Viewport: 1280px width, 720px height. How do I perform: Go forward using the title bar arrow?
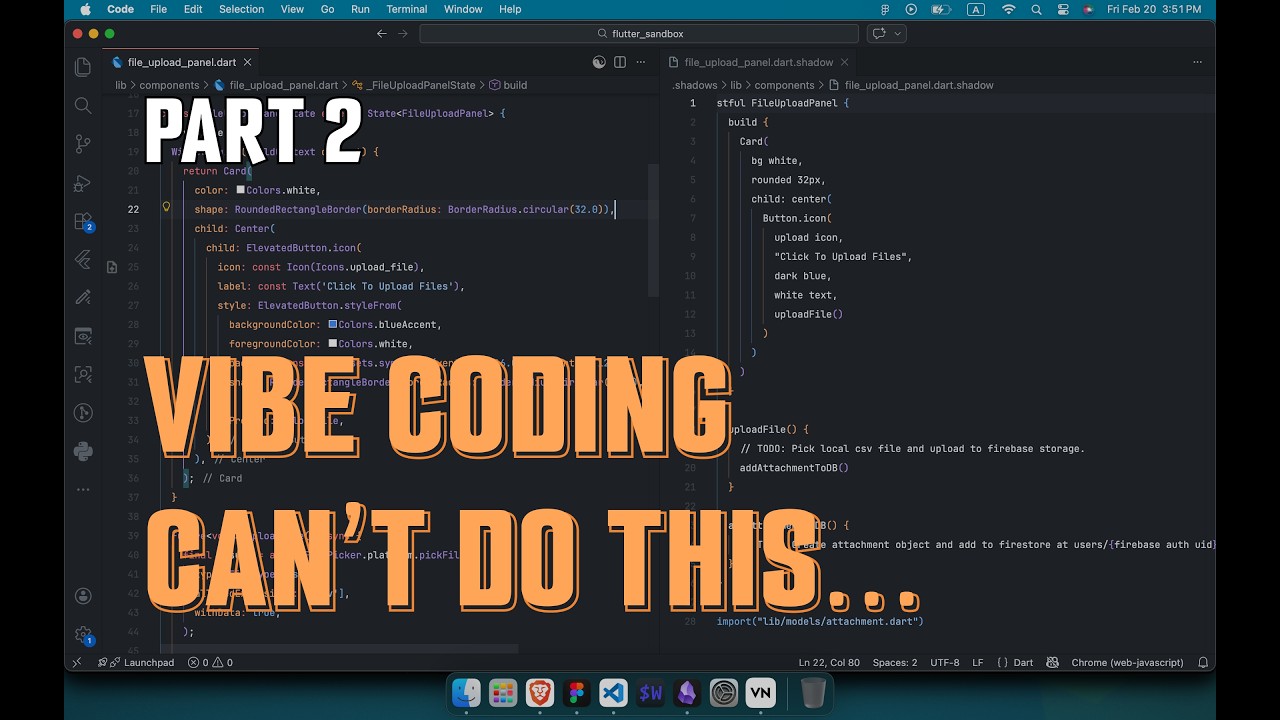pos(403,33)
